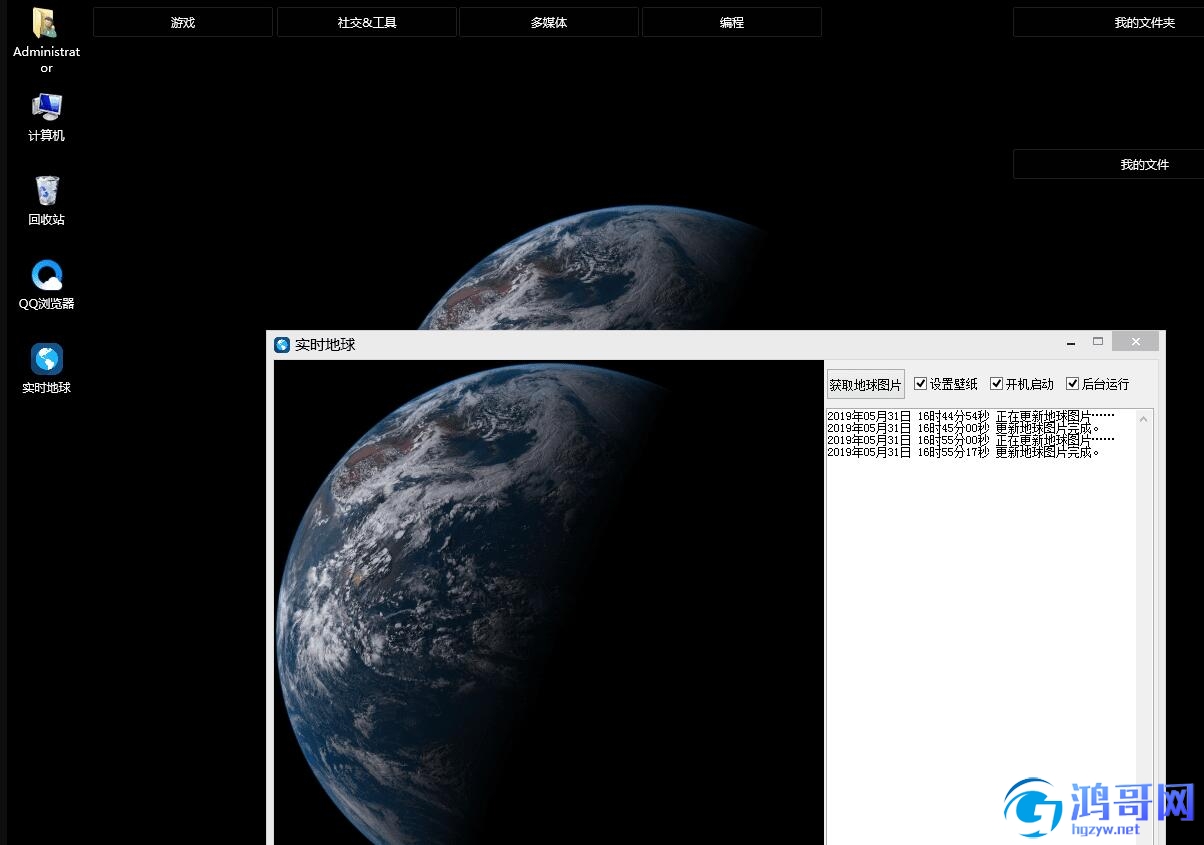Open the 计算机 desktop icon
The width and height of the screenshot is (1204, 845).
coord(46,117)
